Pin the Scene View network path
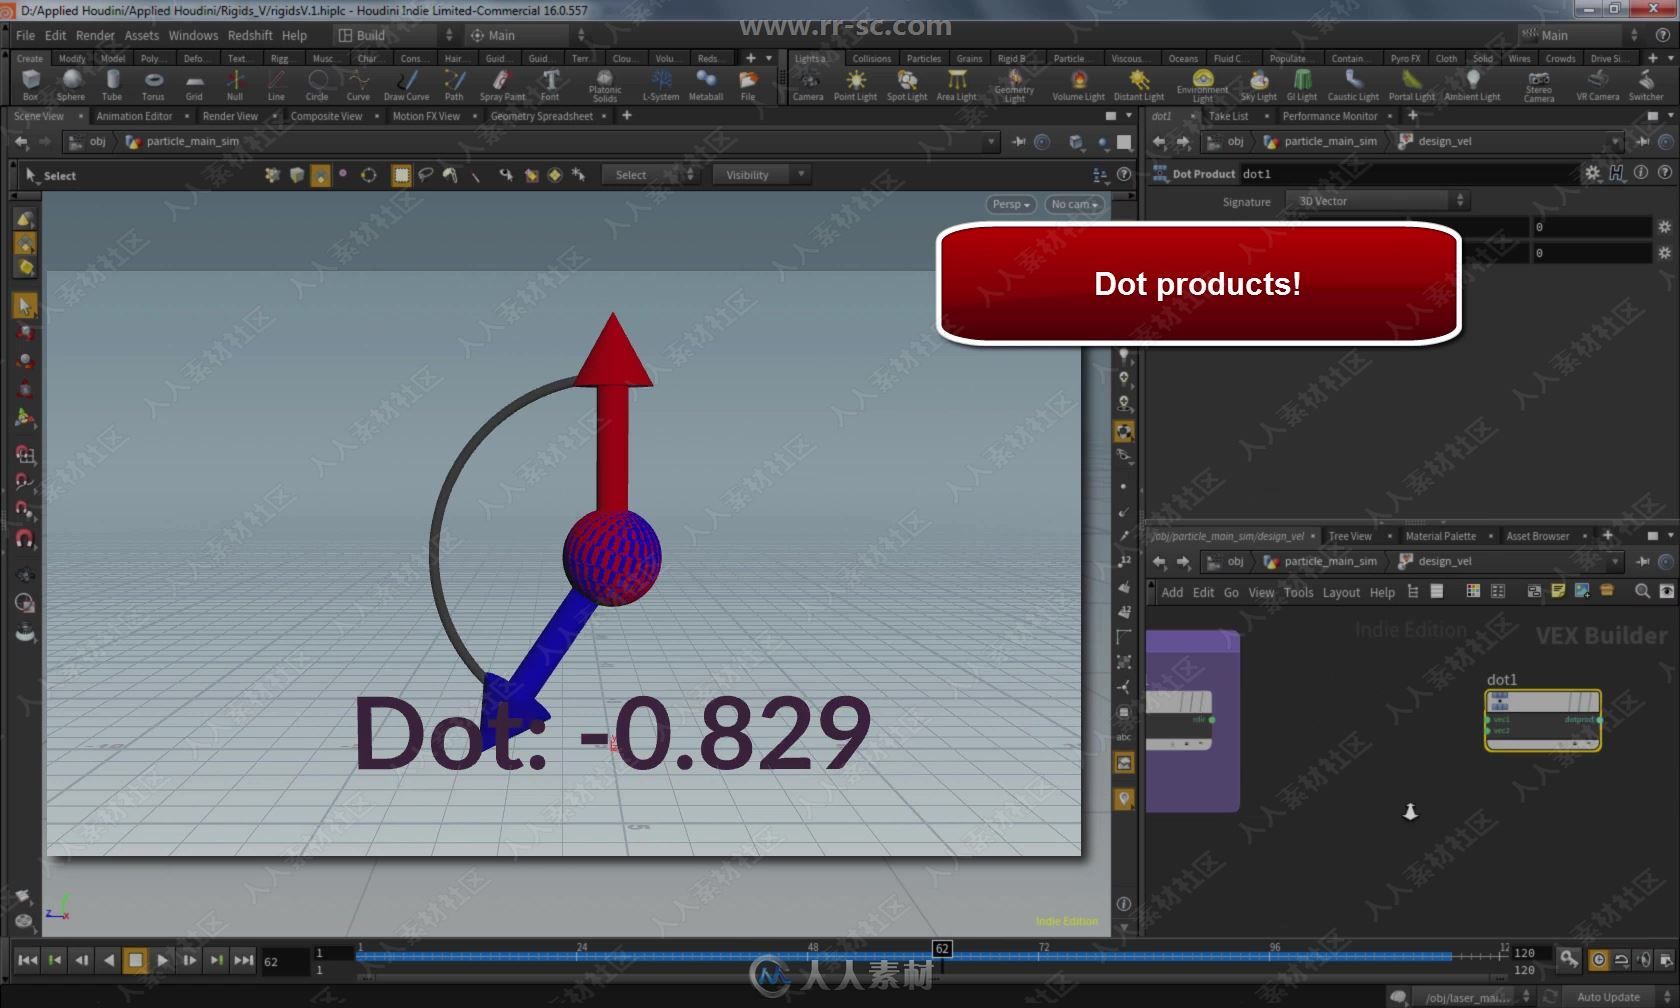Viewport: 1680px width, 1008px height. (x=1018, y=142)
